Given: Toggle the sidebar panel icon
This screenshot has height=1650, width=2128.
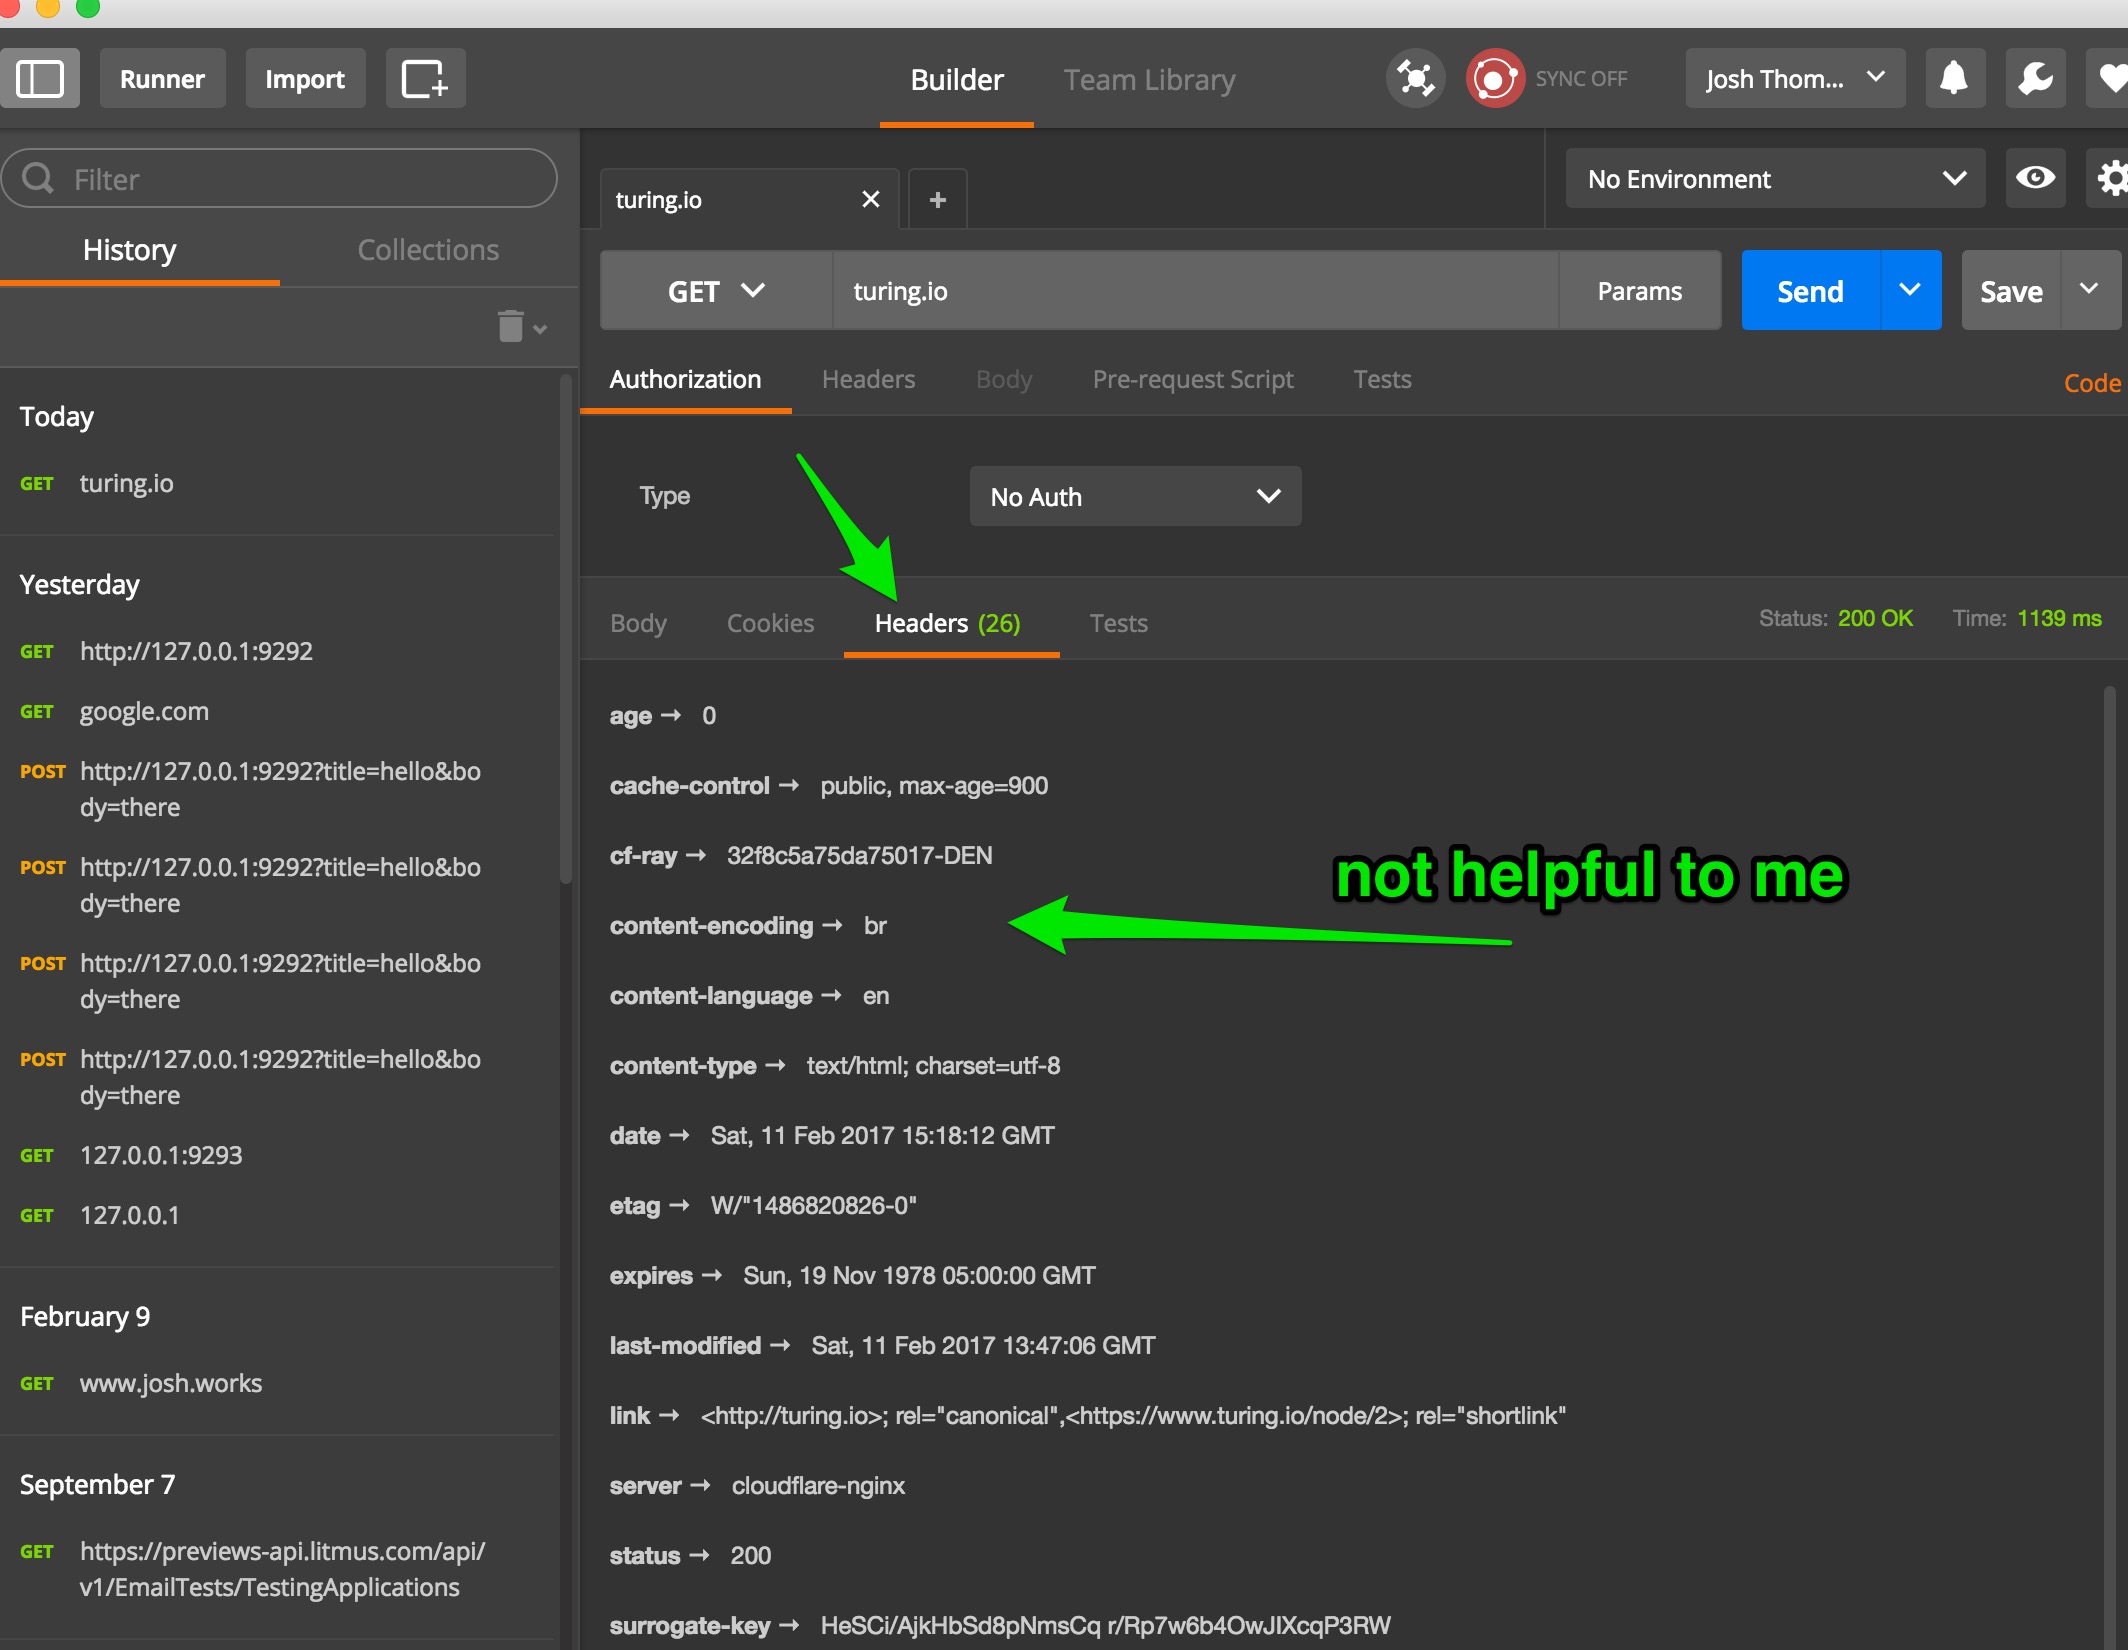Looking at the screenshot, I should click(40, 78).
